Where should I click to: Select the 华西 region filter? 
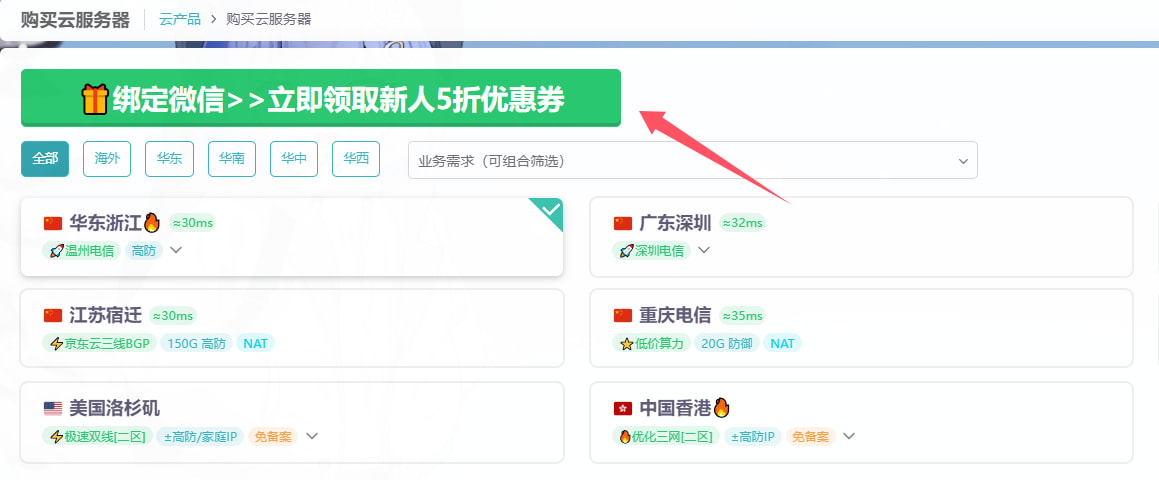click(356, 159)
